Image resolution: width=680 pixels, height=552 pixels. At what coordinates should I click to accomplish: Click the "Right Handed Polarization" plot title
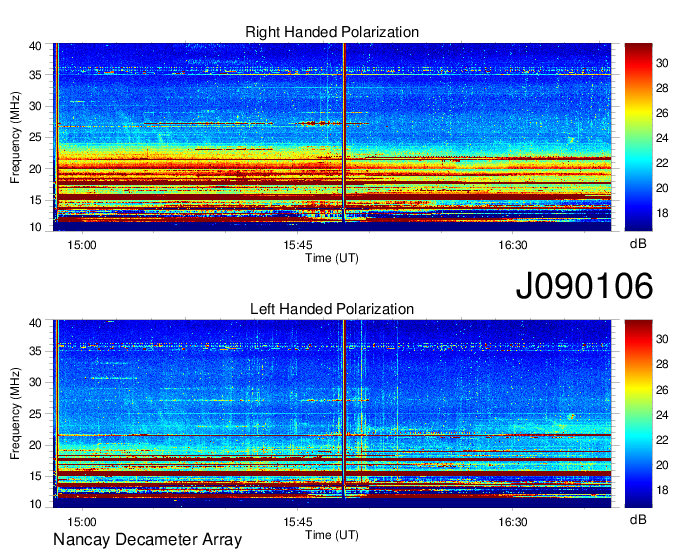332,32
